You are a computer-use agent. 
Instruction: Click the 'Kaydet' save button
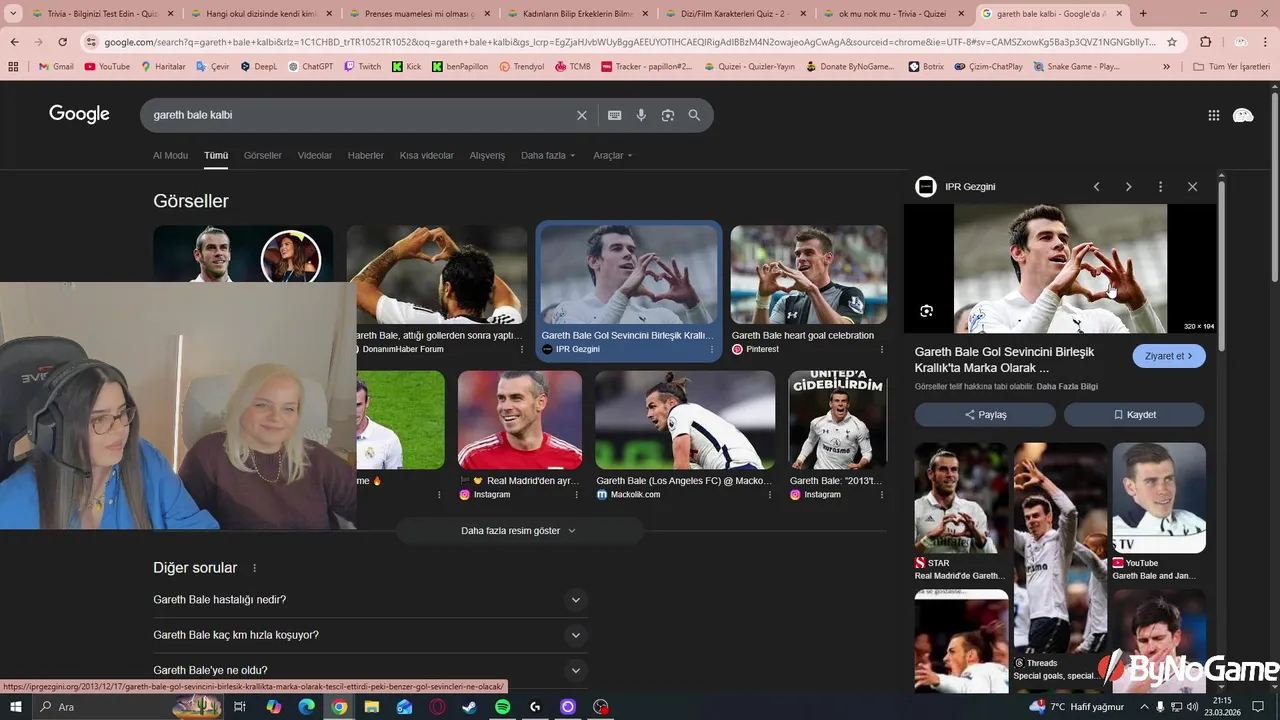(1134, 415)
